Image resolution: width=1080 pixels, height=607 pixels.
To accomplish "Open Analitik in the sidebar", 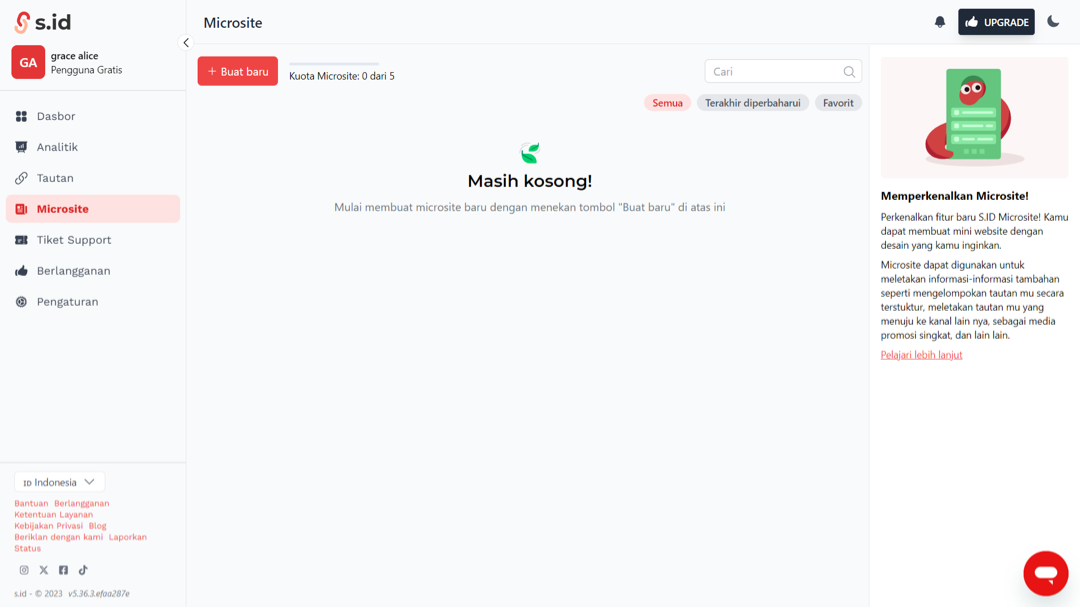I will tap(57, 147).
